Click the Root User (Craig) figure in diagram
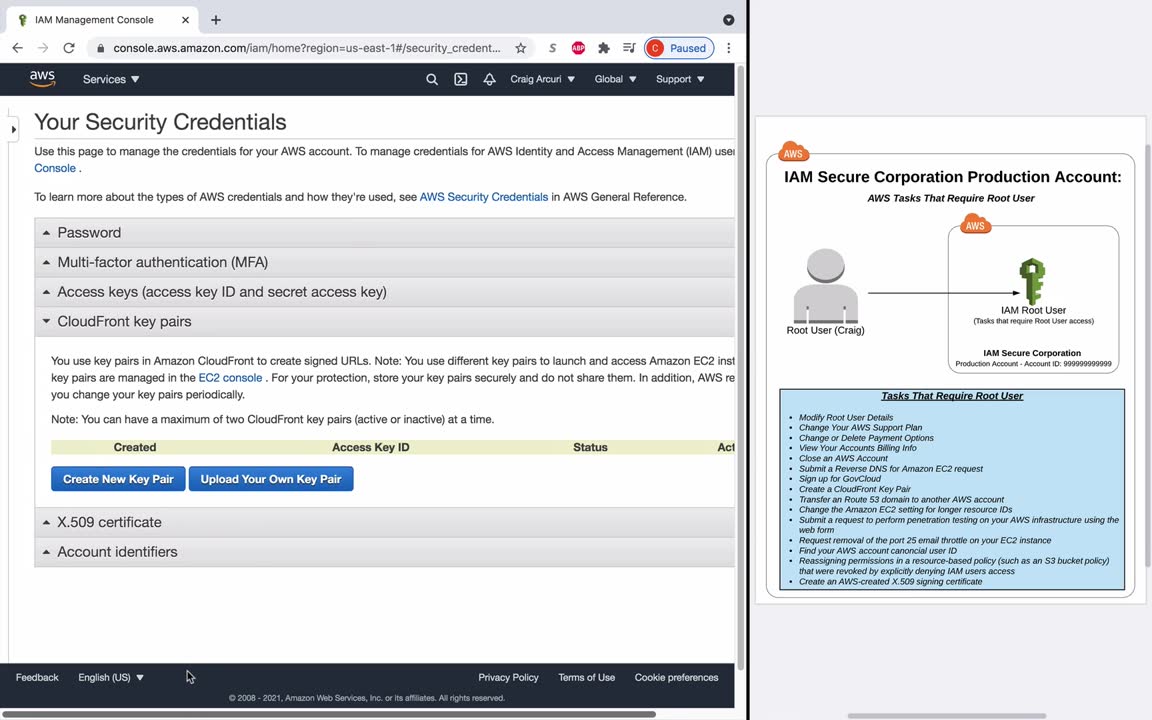The image size is (1152, 720). [x=825, y=286]
